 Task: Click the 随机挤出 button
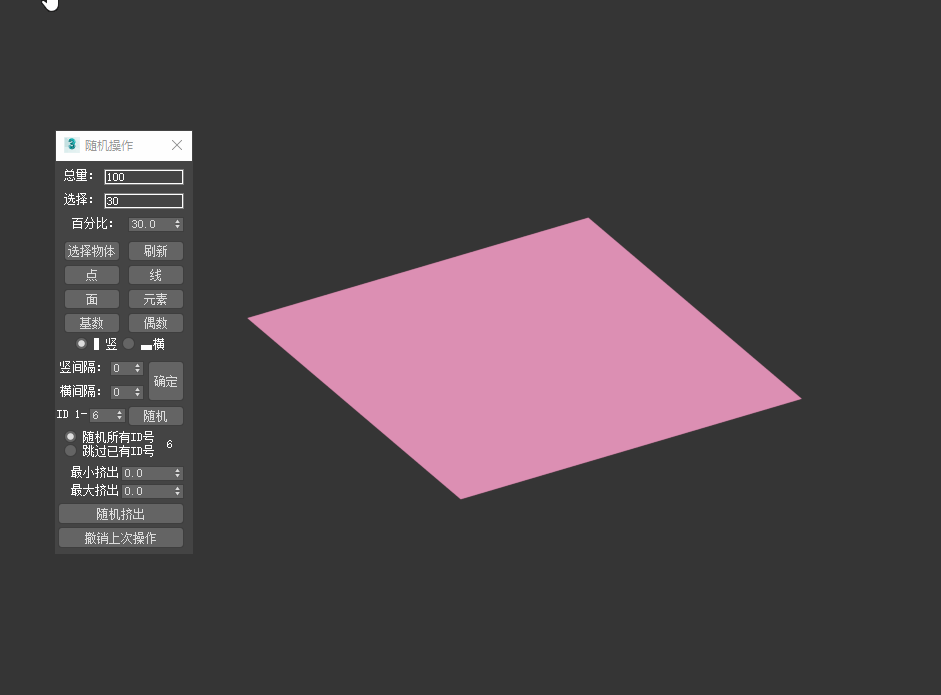click(121, 514)
